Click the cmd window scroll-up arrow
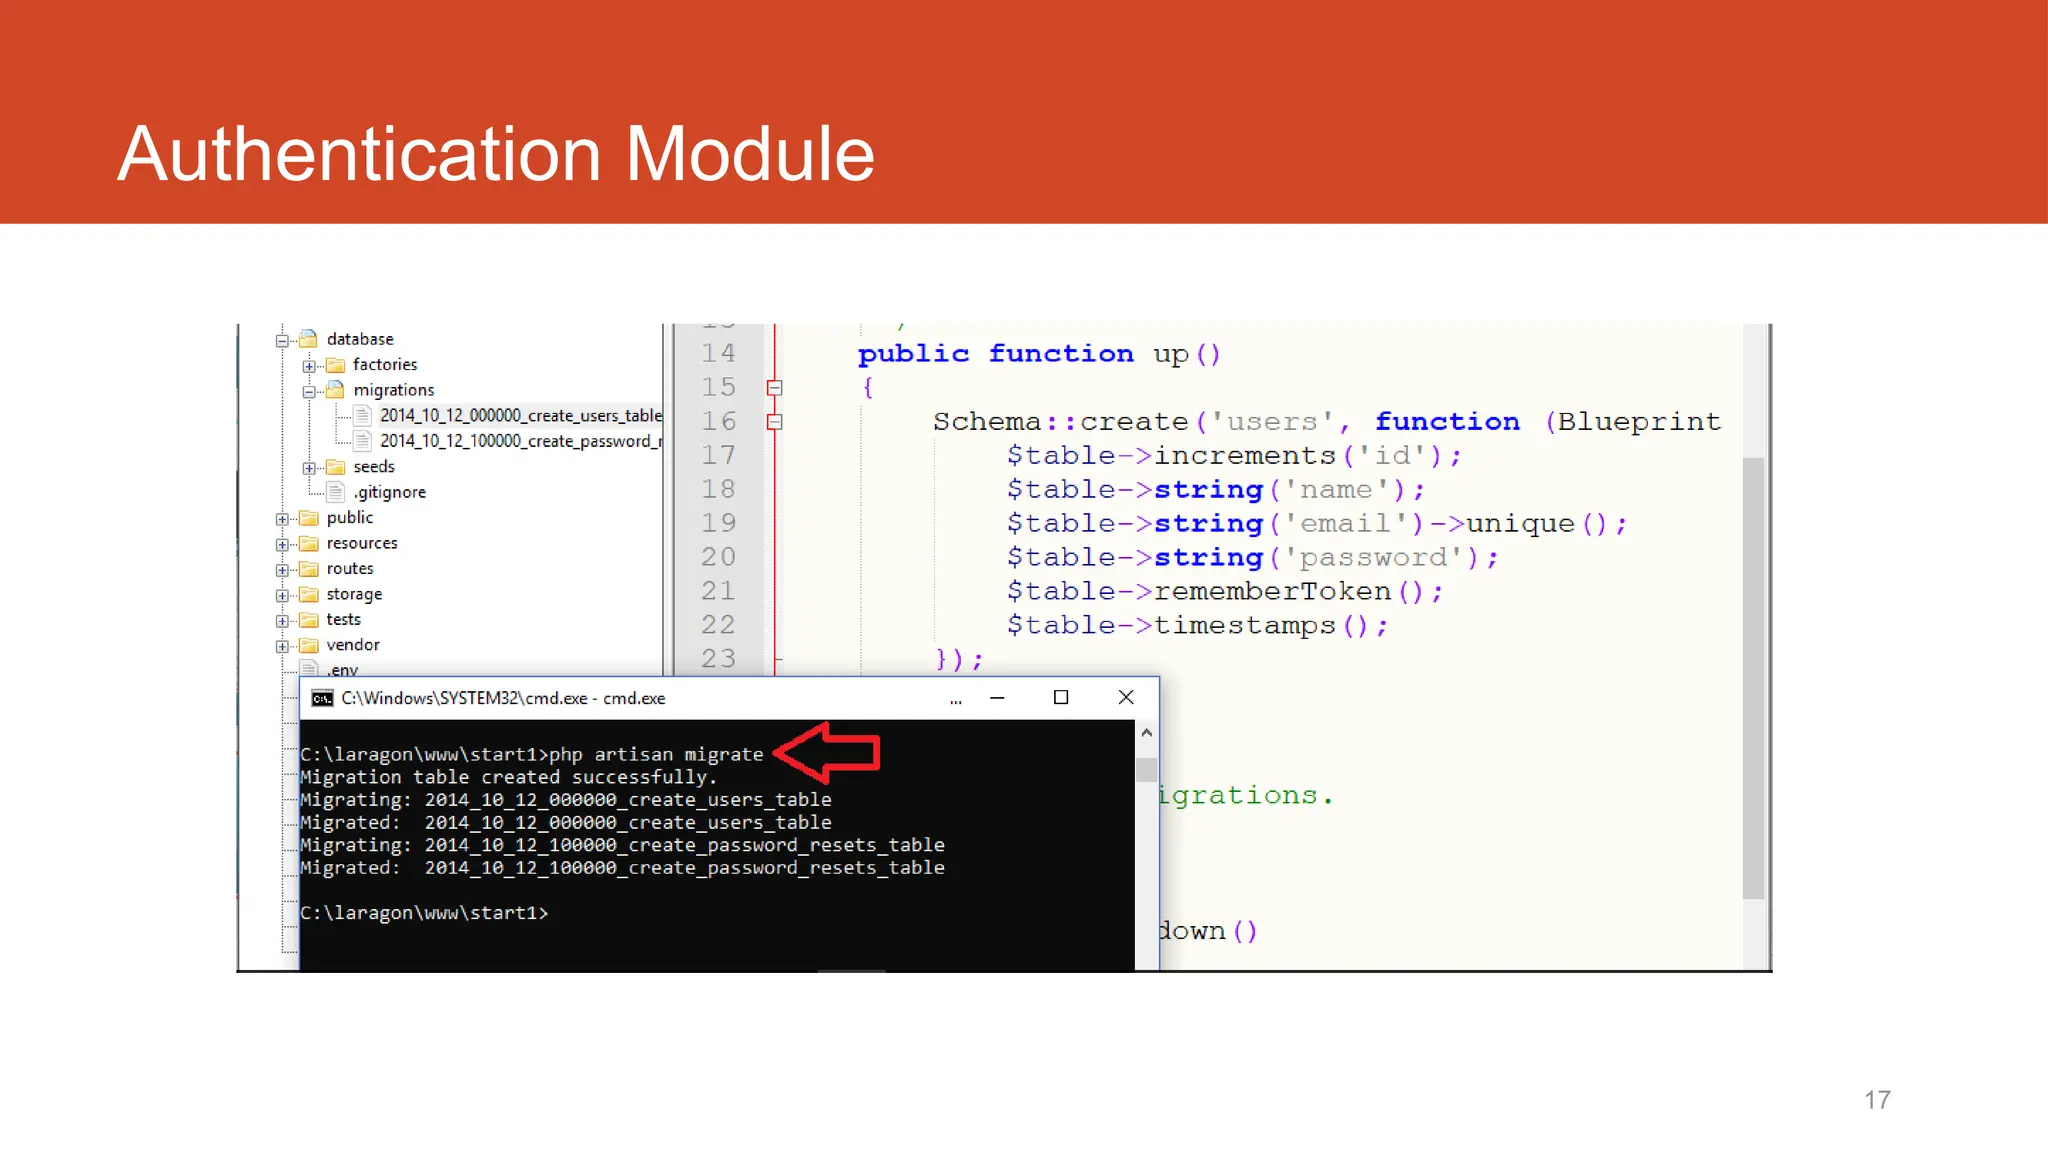Screen dimensions: 2048x1152 pos(1147,733)
